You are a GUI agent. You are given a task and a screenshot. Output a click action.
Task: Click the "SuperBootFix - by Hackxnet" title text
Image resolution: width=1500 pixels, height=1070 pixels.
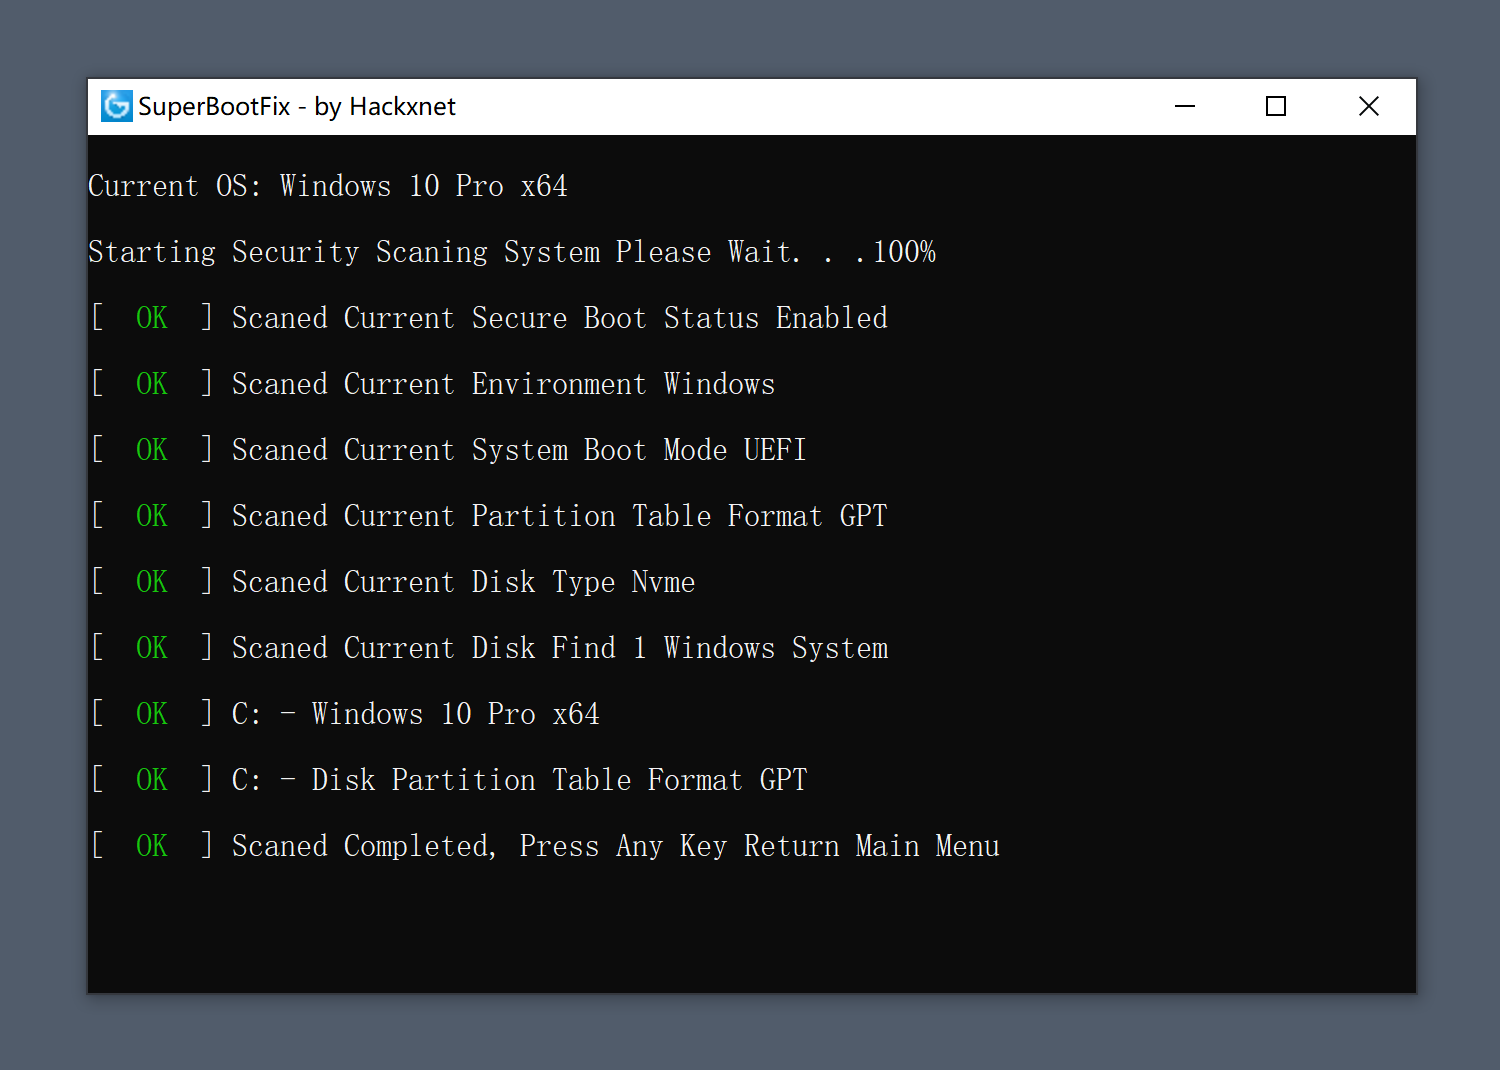pyautogui.click(x=297, y=107)
